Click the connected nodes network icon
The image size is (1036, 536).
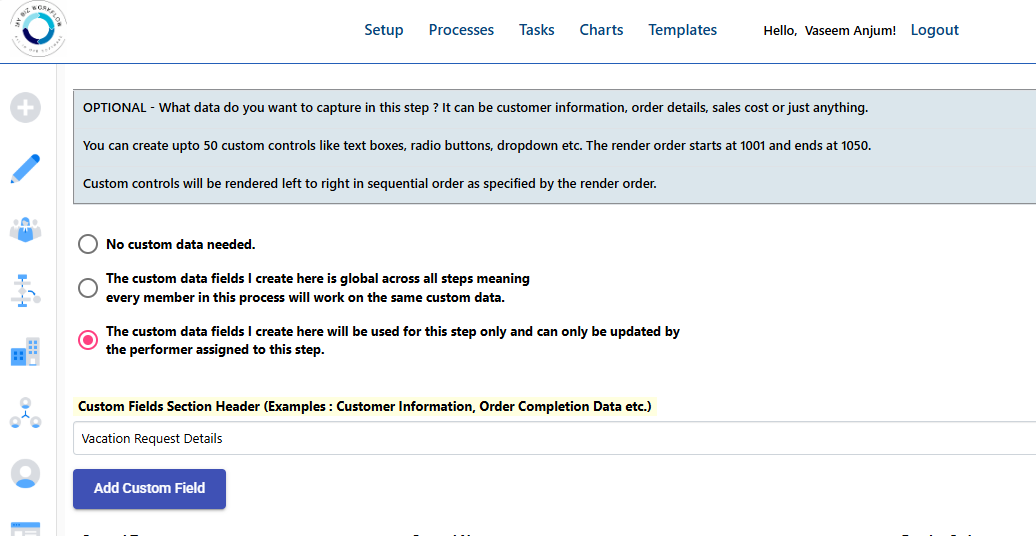tap(25, 412)
